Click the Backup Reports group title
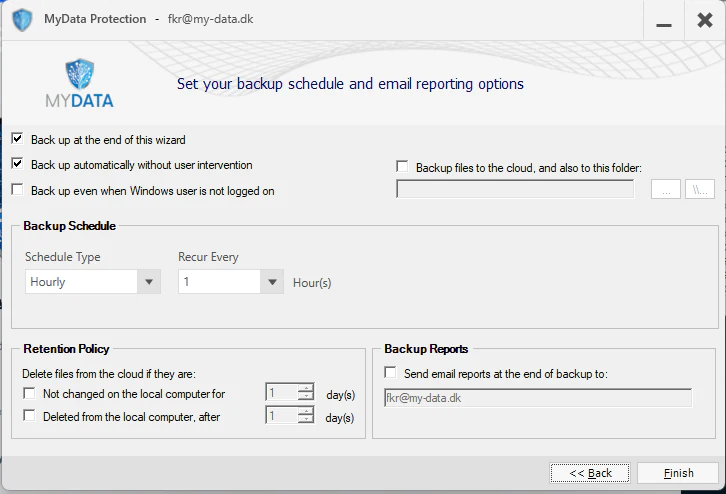The height and width of the screenshot is (494, 726). point(426,349)
